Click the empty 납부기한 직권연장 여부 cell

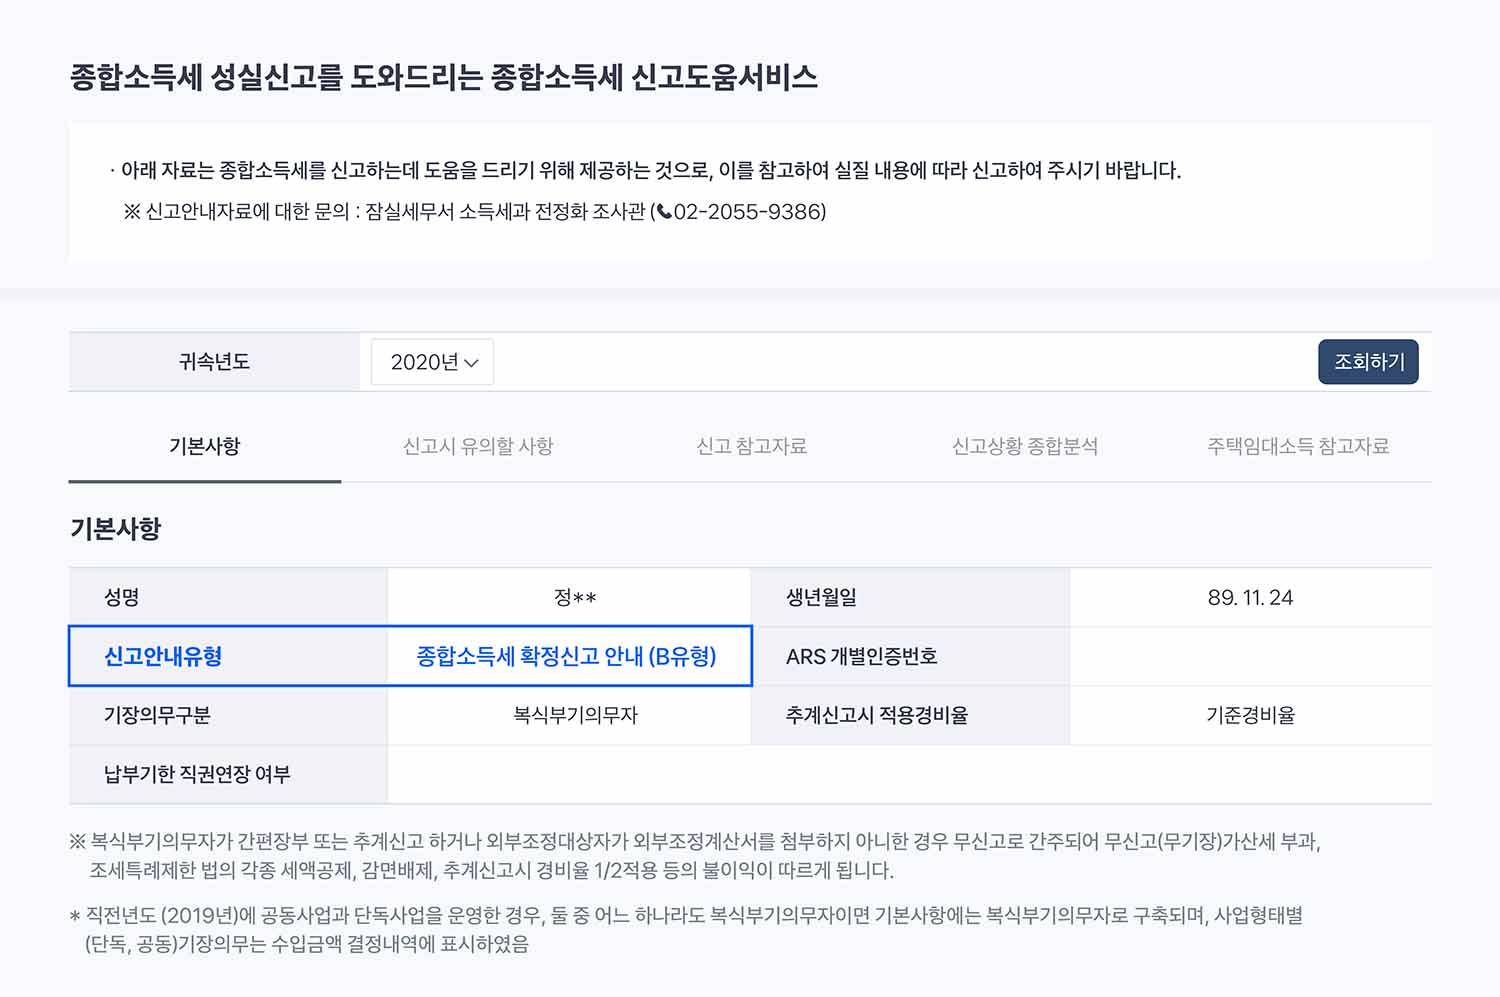pos(908,774)
